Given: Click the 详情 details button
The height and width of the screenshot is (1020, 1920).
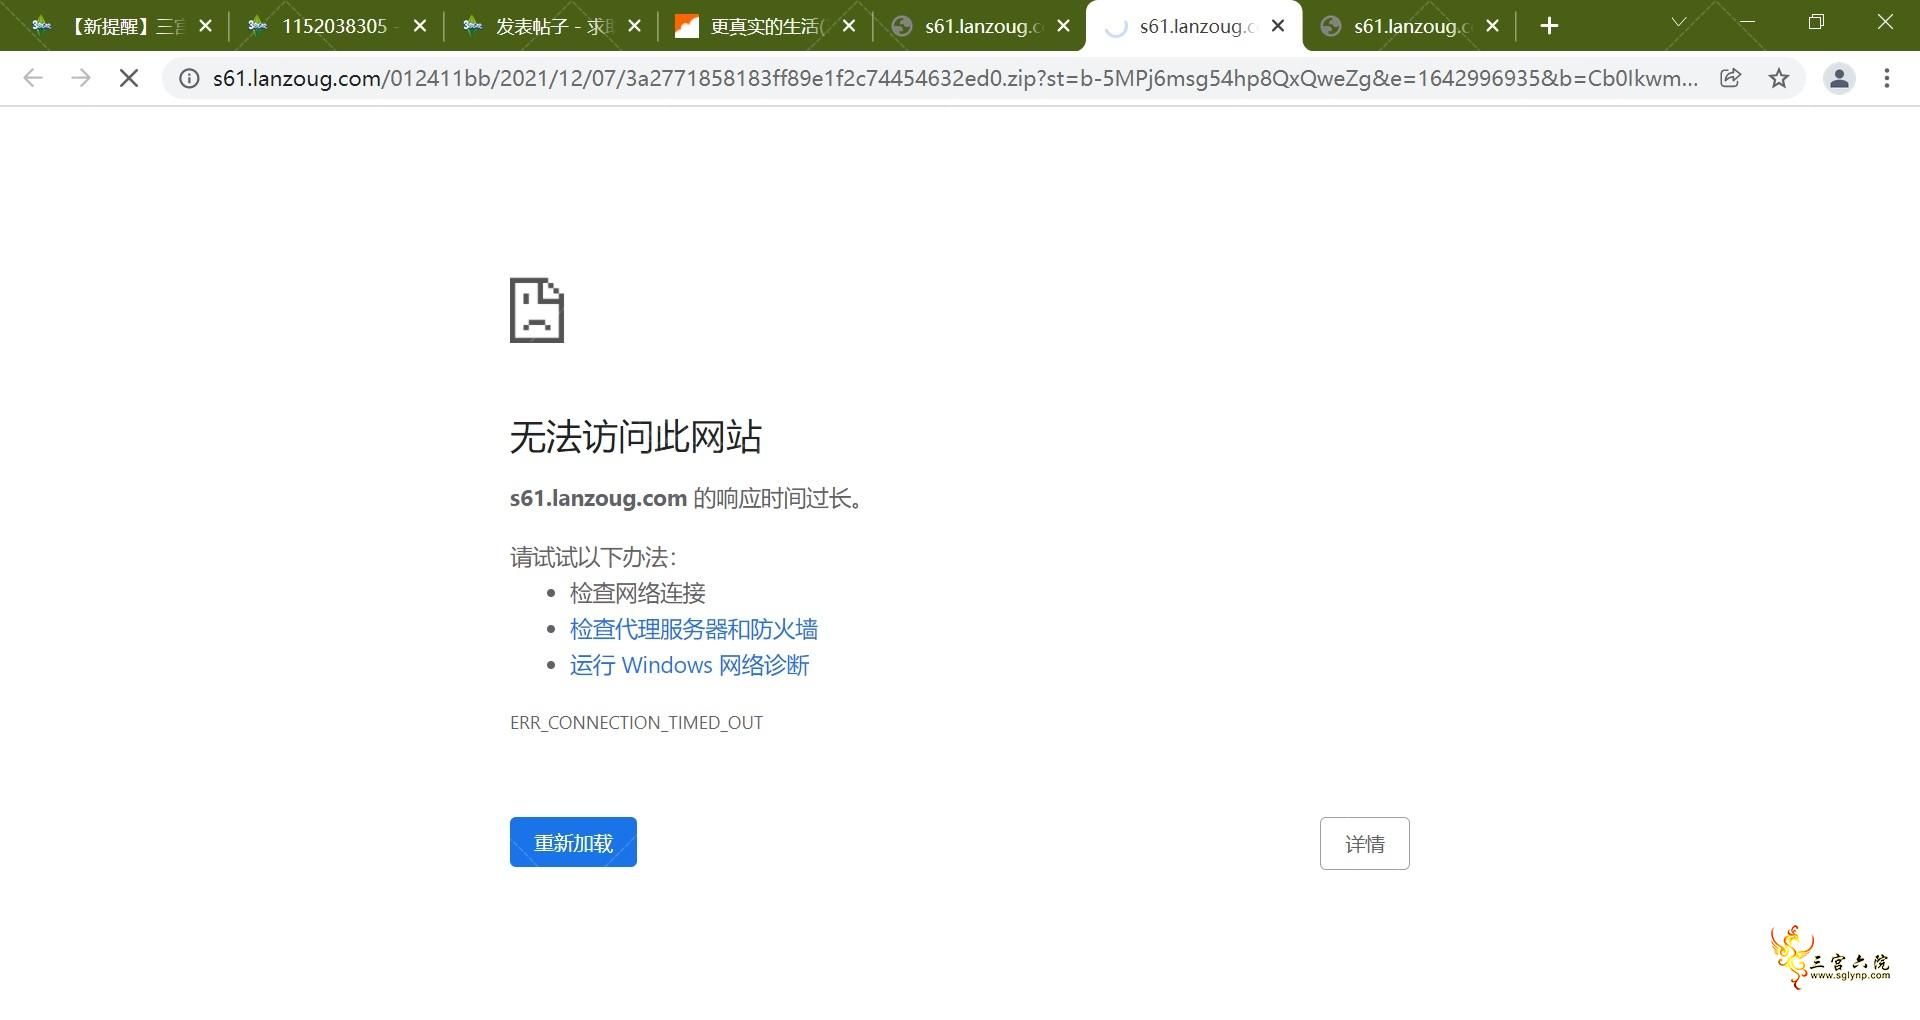Looking at the screenshot, I should [x=1364, y=843].
